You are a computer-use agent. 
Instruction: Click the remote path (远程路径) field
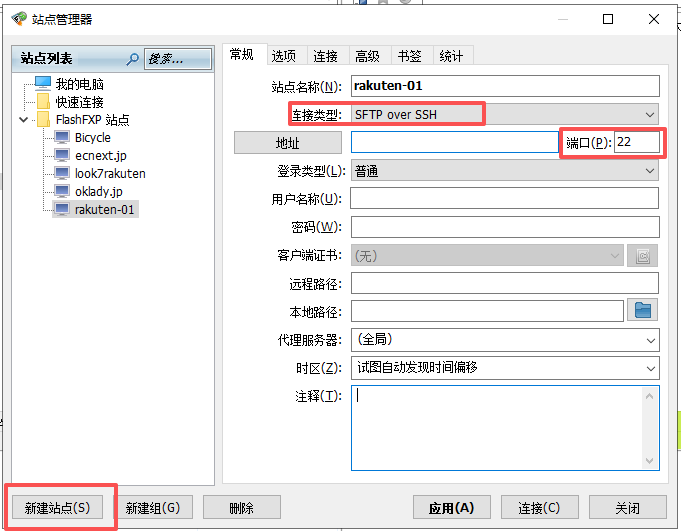(x=505, y=284)
